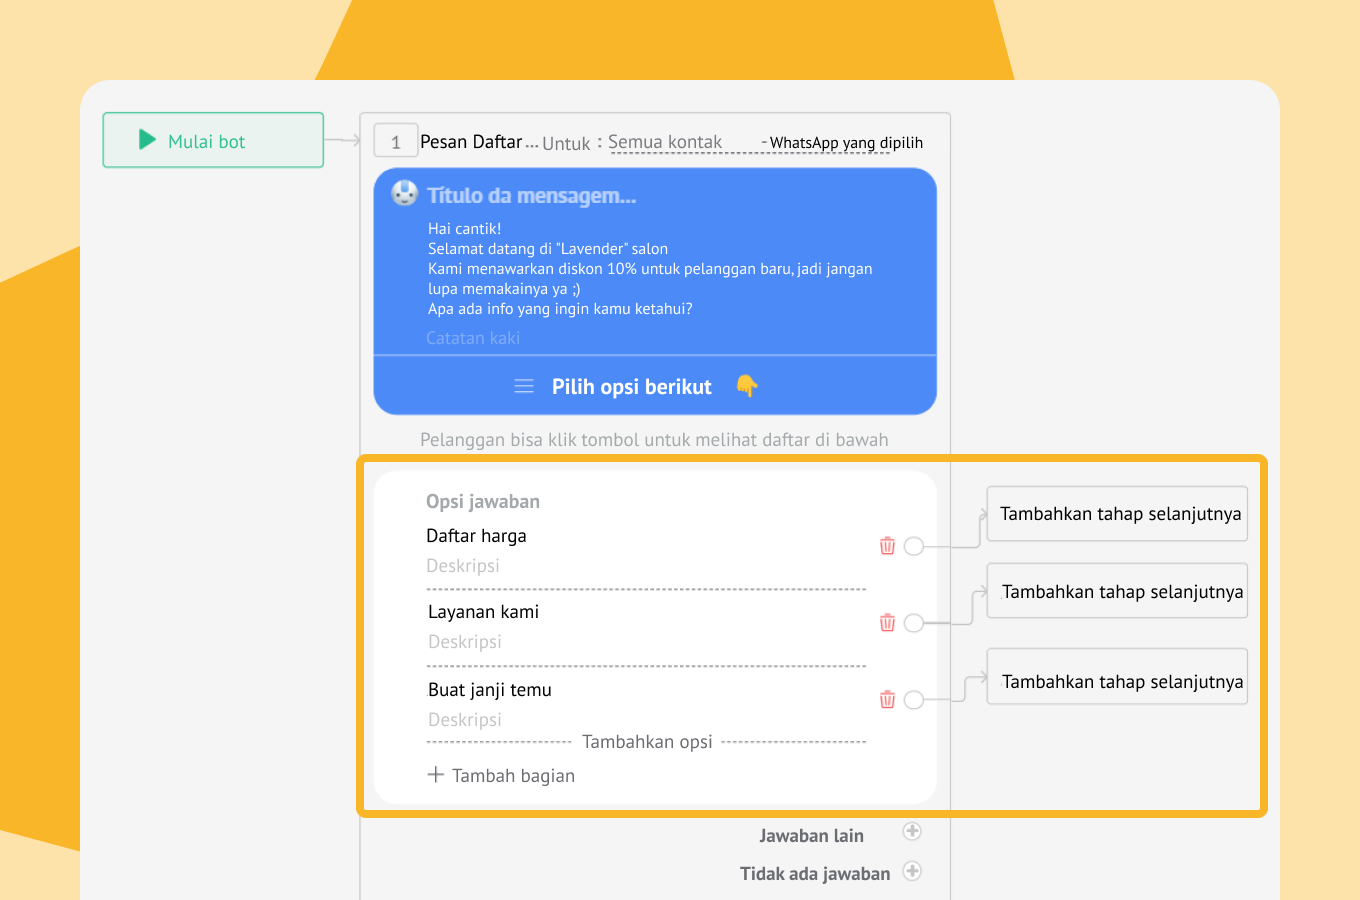This screenshot has height=900, width=1360.
Task: Click Deskripsi field under Layanan kami
Action: [x=465, y=642]
